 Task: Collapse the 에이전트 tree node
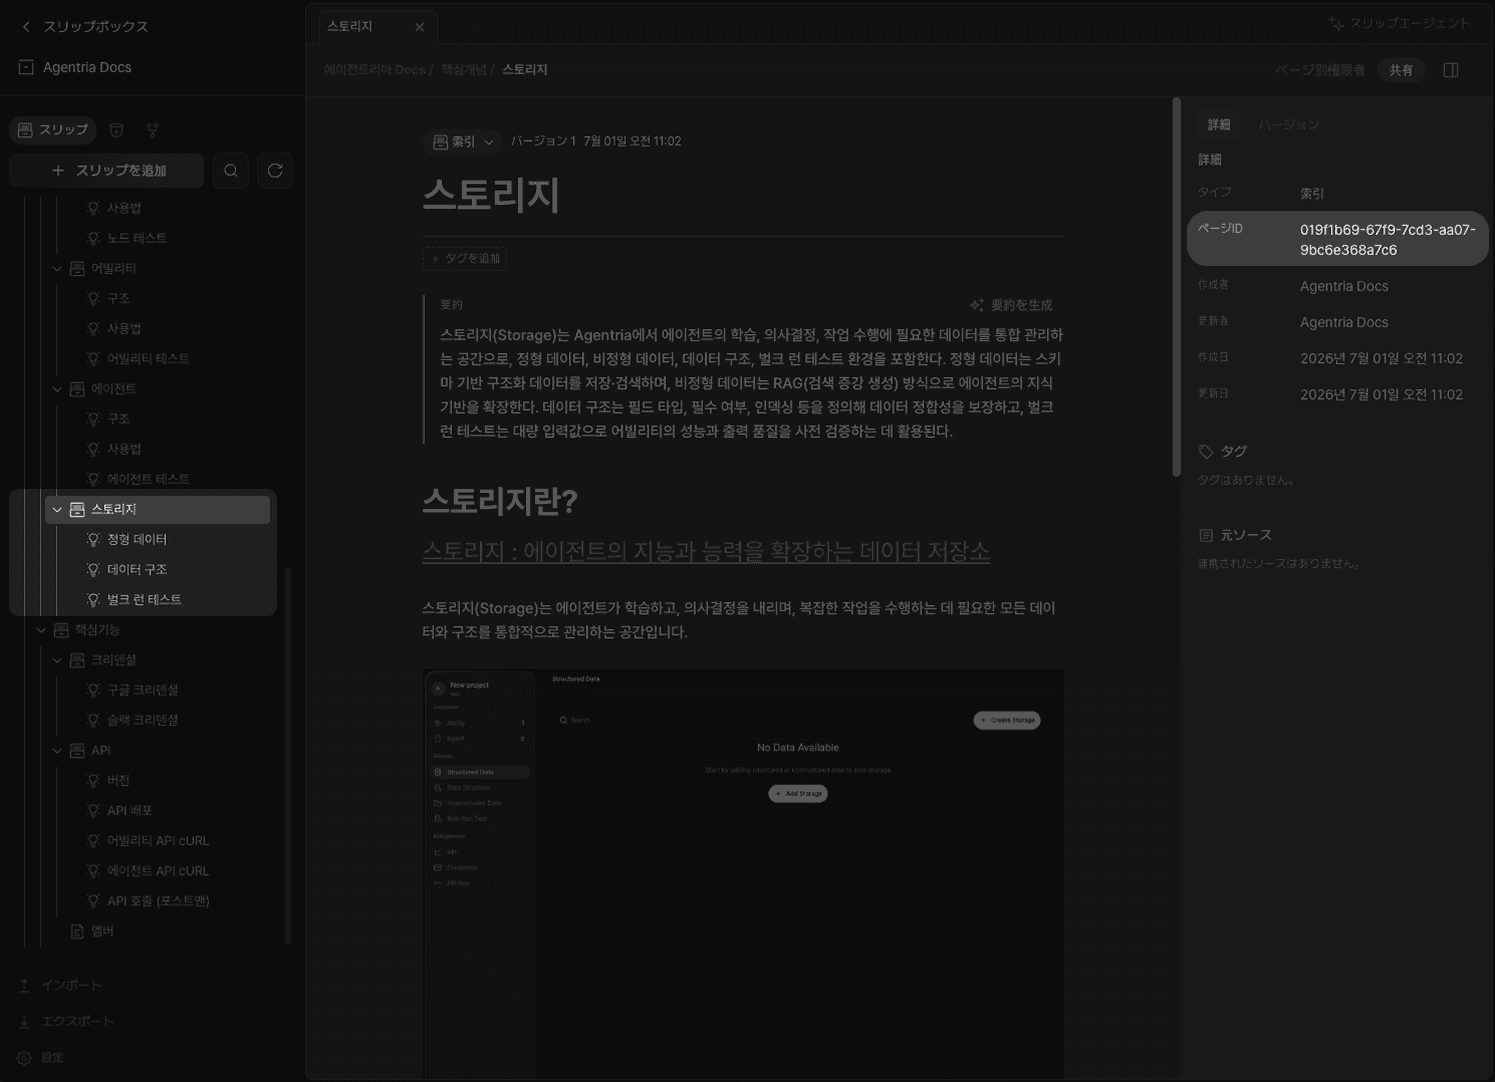(57, 389)
